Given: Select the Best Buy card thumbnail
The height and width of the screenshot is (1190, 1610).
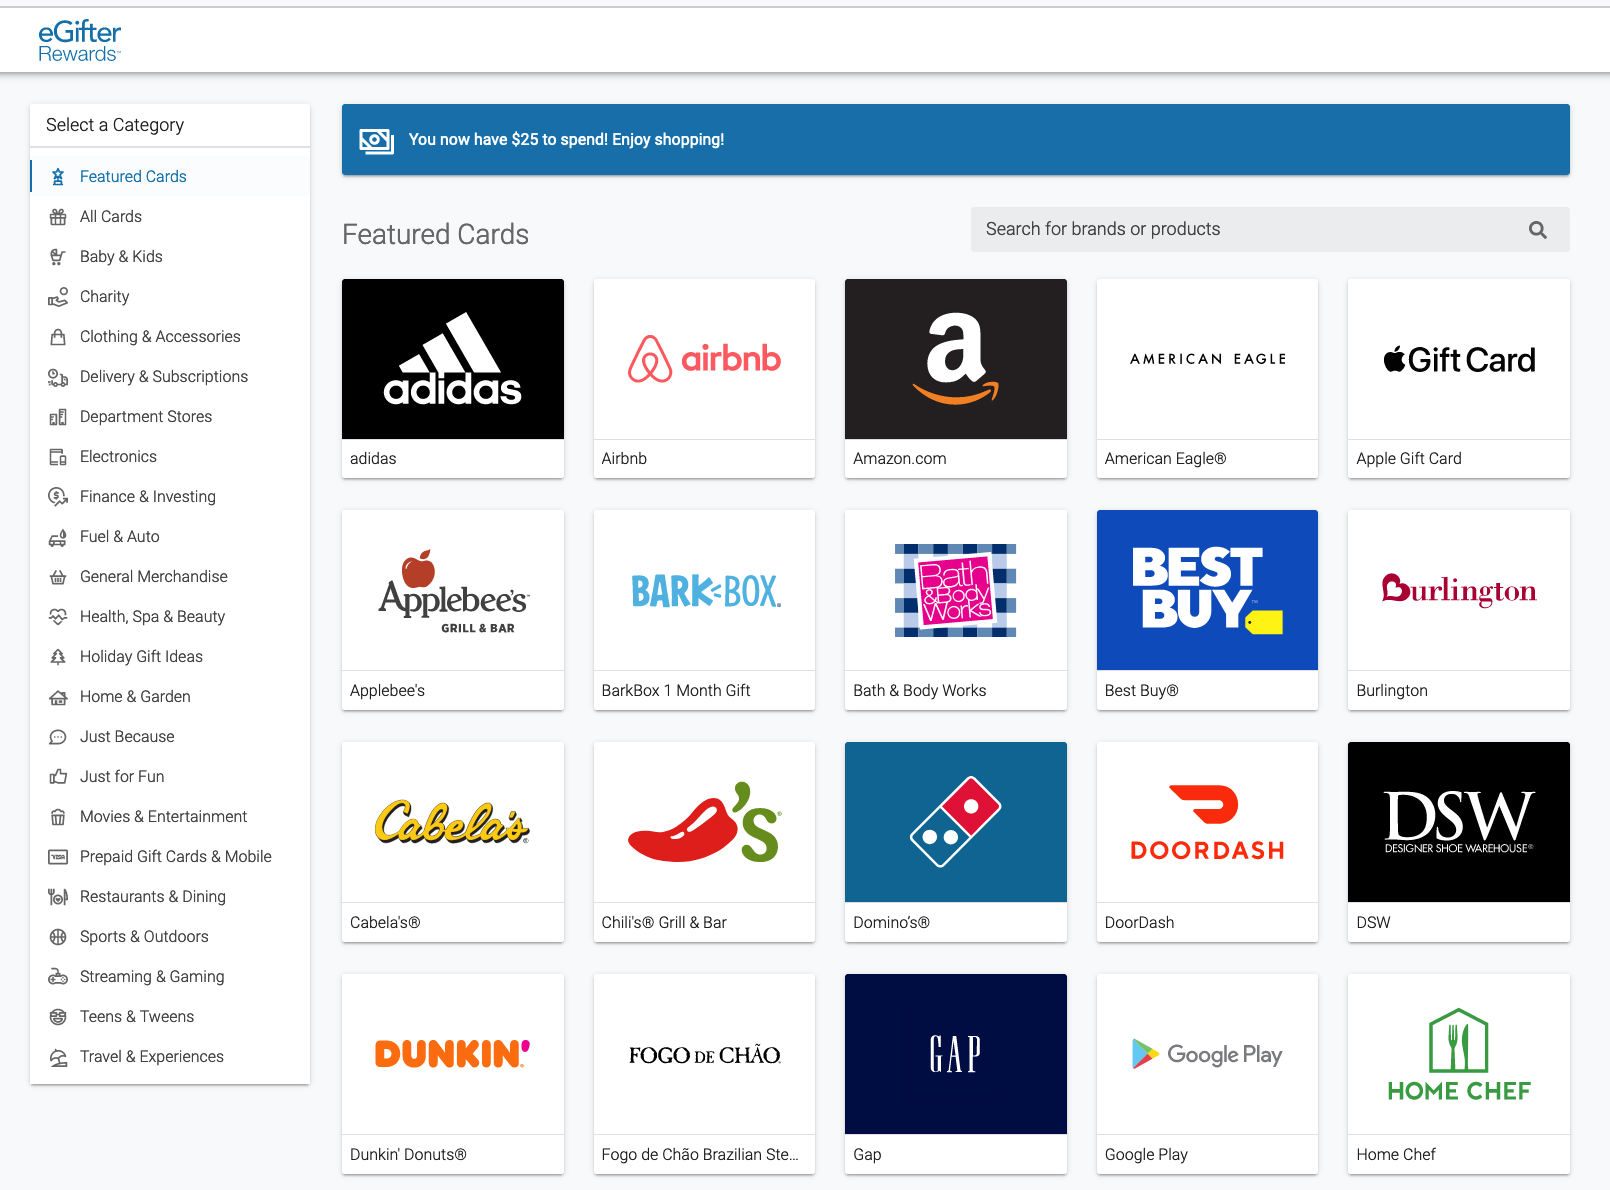Looking at the screenshot, I should [x=1207, y=590].
